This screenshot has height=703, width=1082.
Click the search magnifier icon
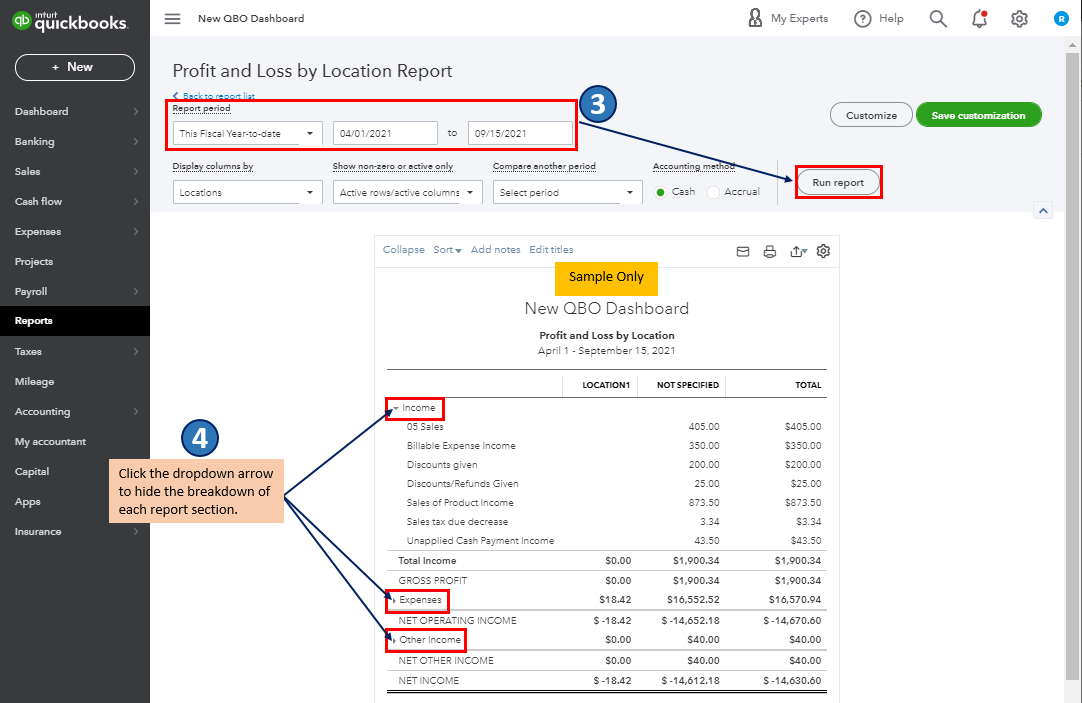938,19
